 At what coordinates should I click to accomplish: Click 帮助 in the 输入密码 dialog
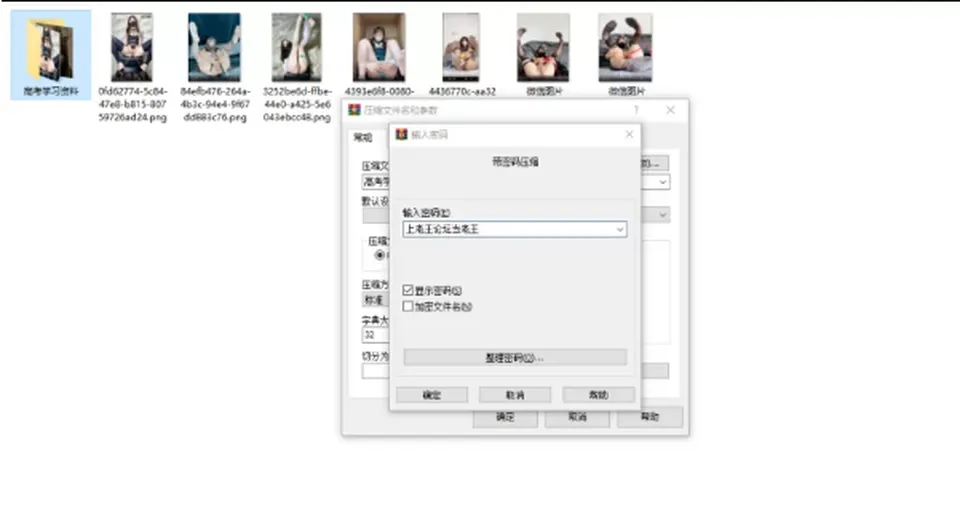[x=598, y=395]
